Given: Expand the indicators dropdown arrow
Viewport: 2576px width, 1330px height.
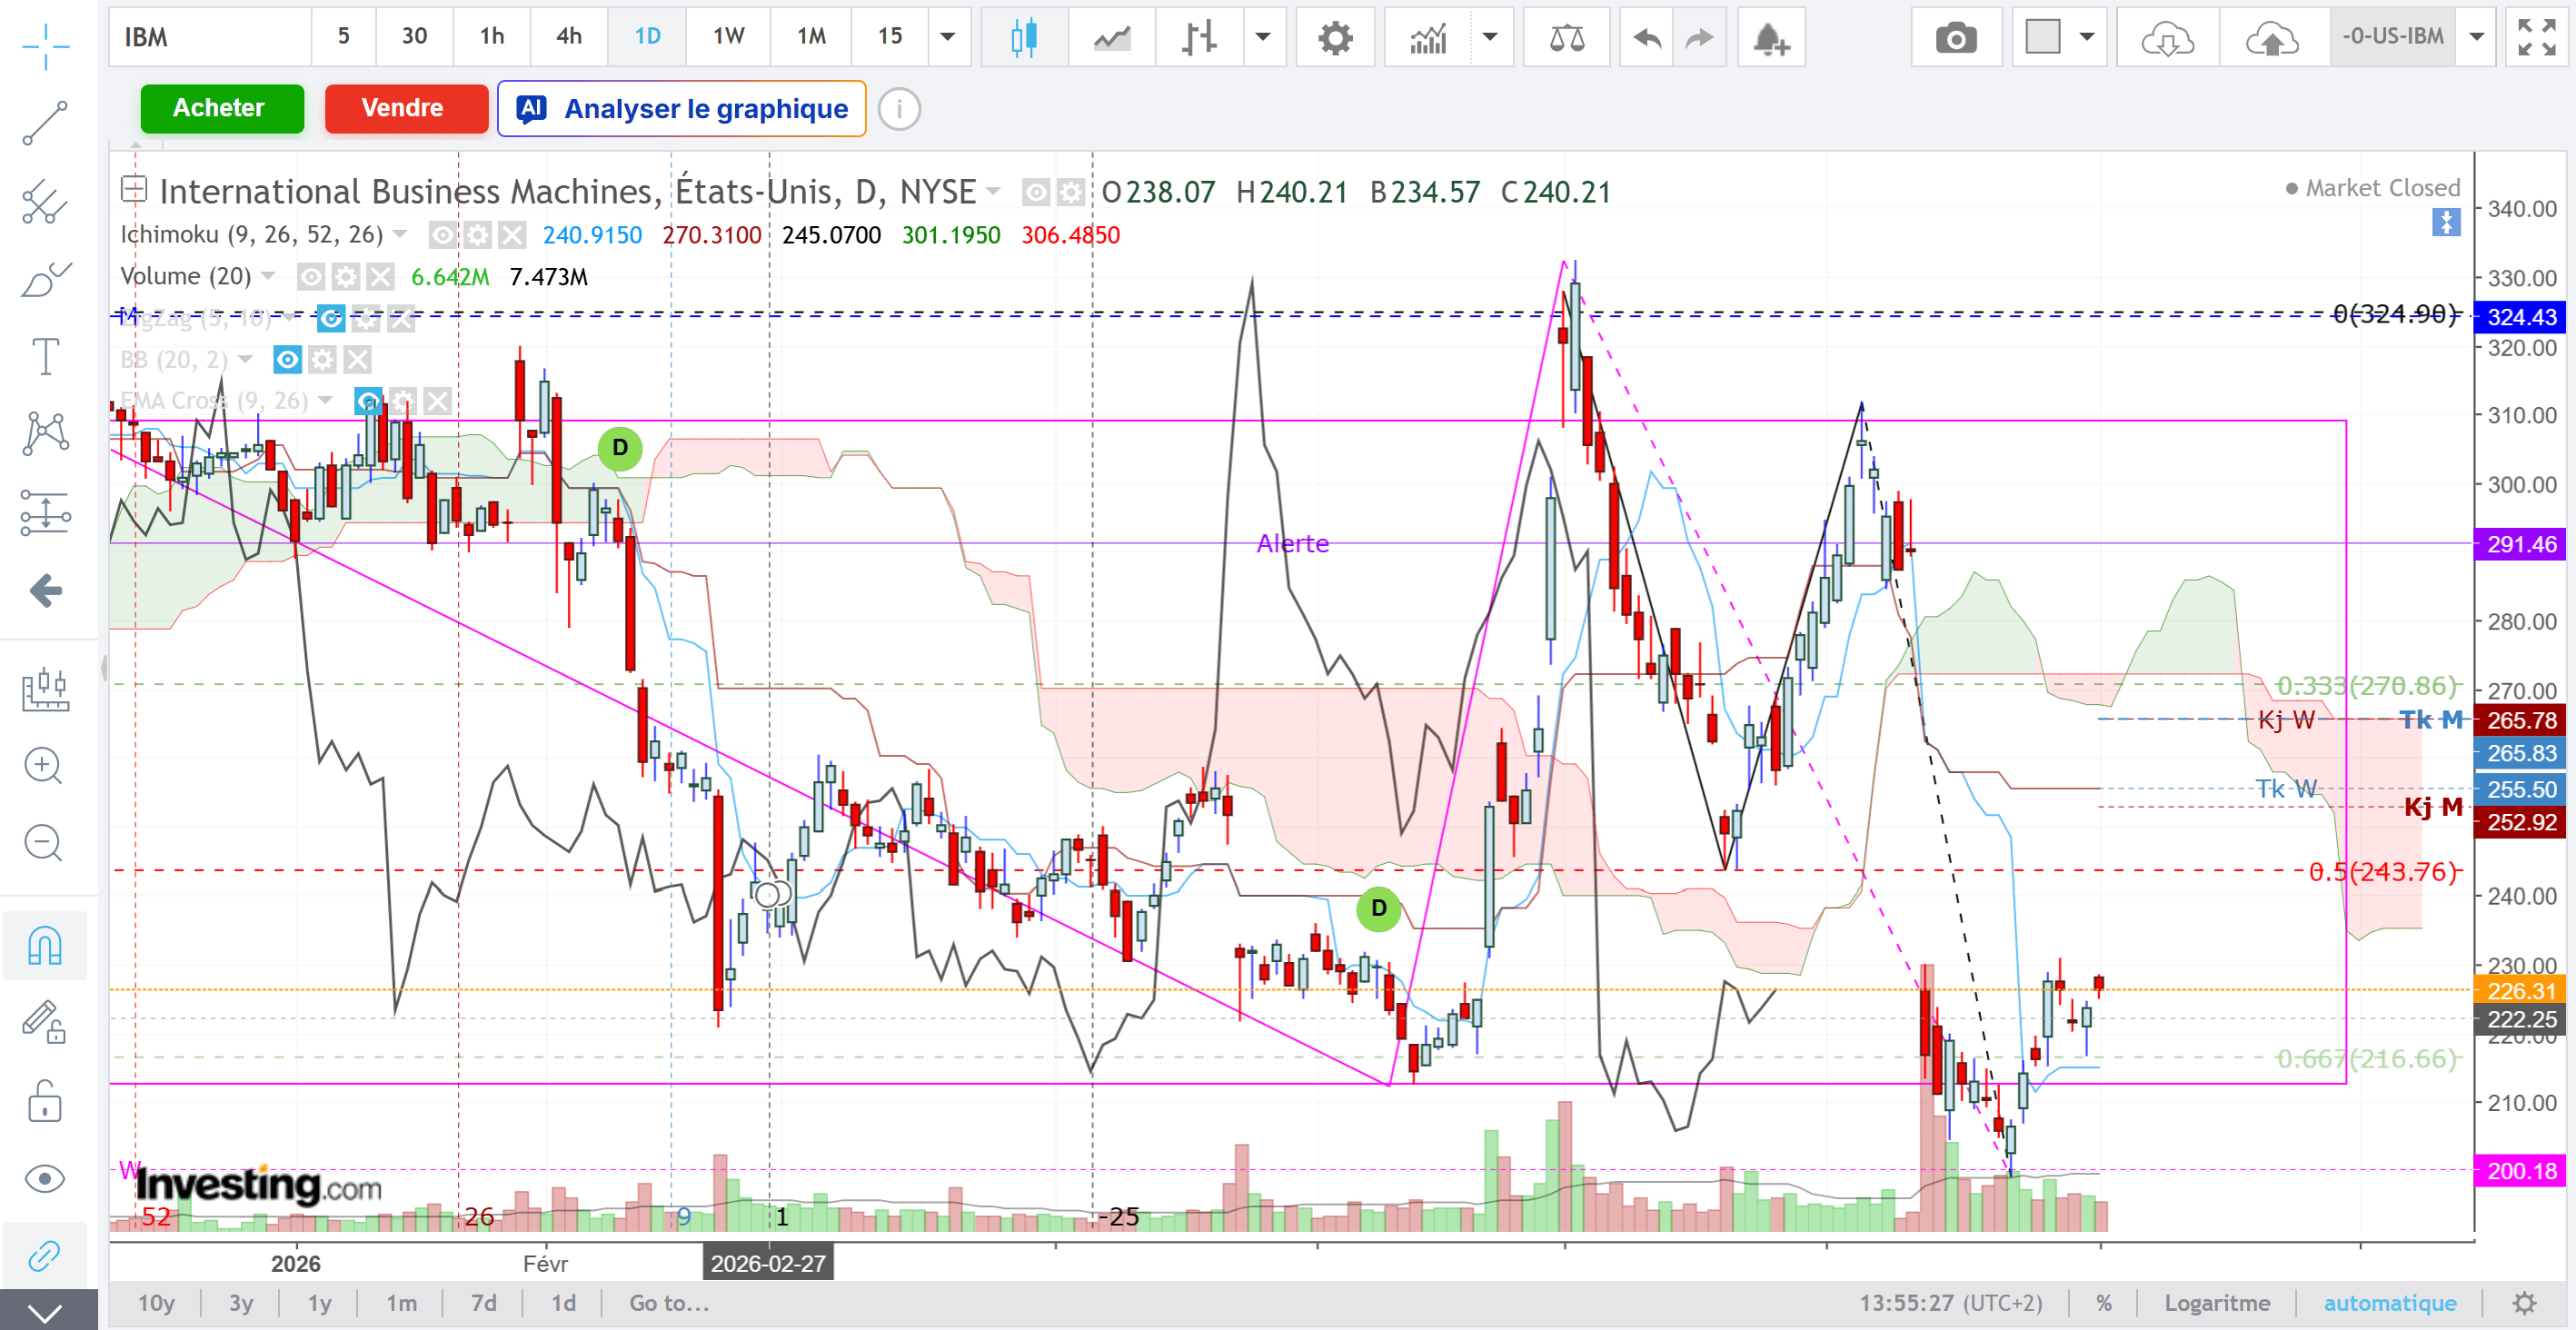Looking at the screenshot, I should (1491, 38).
